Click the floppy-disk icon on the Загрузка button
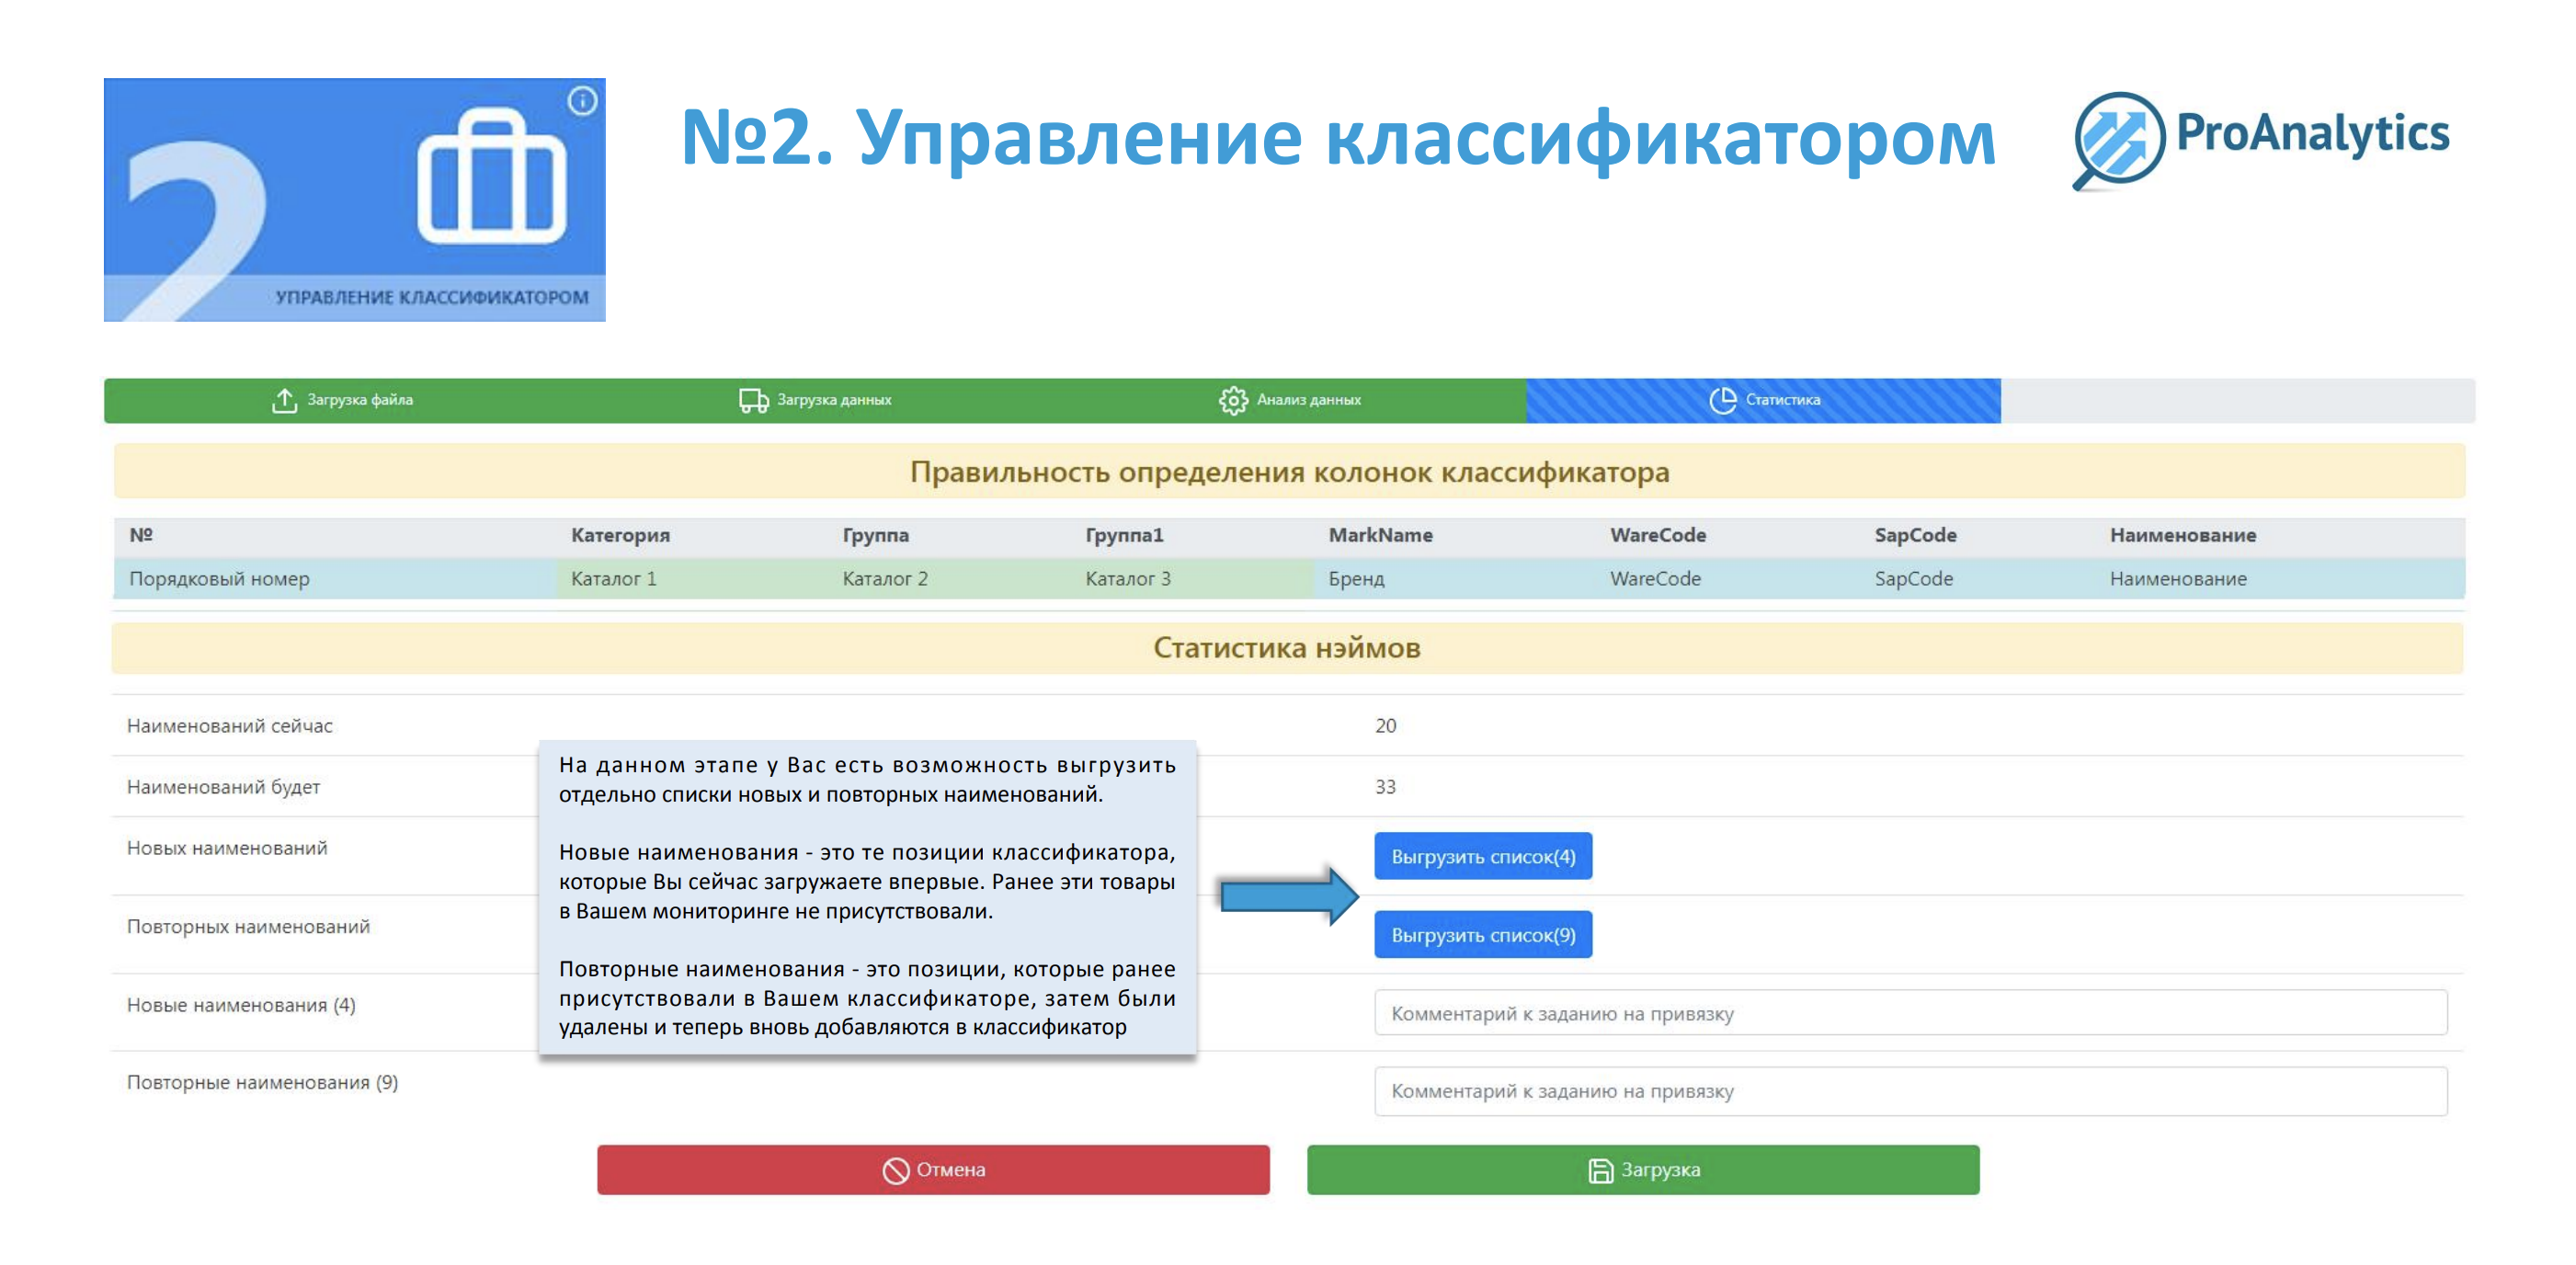This screenshot has height=1265, width=2576. pyautogui.click(x=1600, y=1170)
